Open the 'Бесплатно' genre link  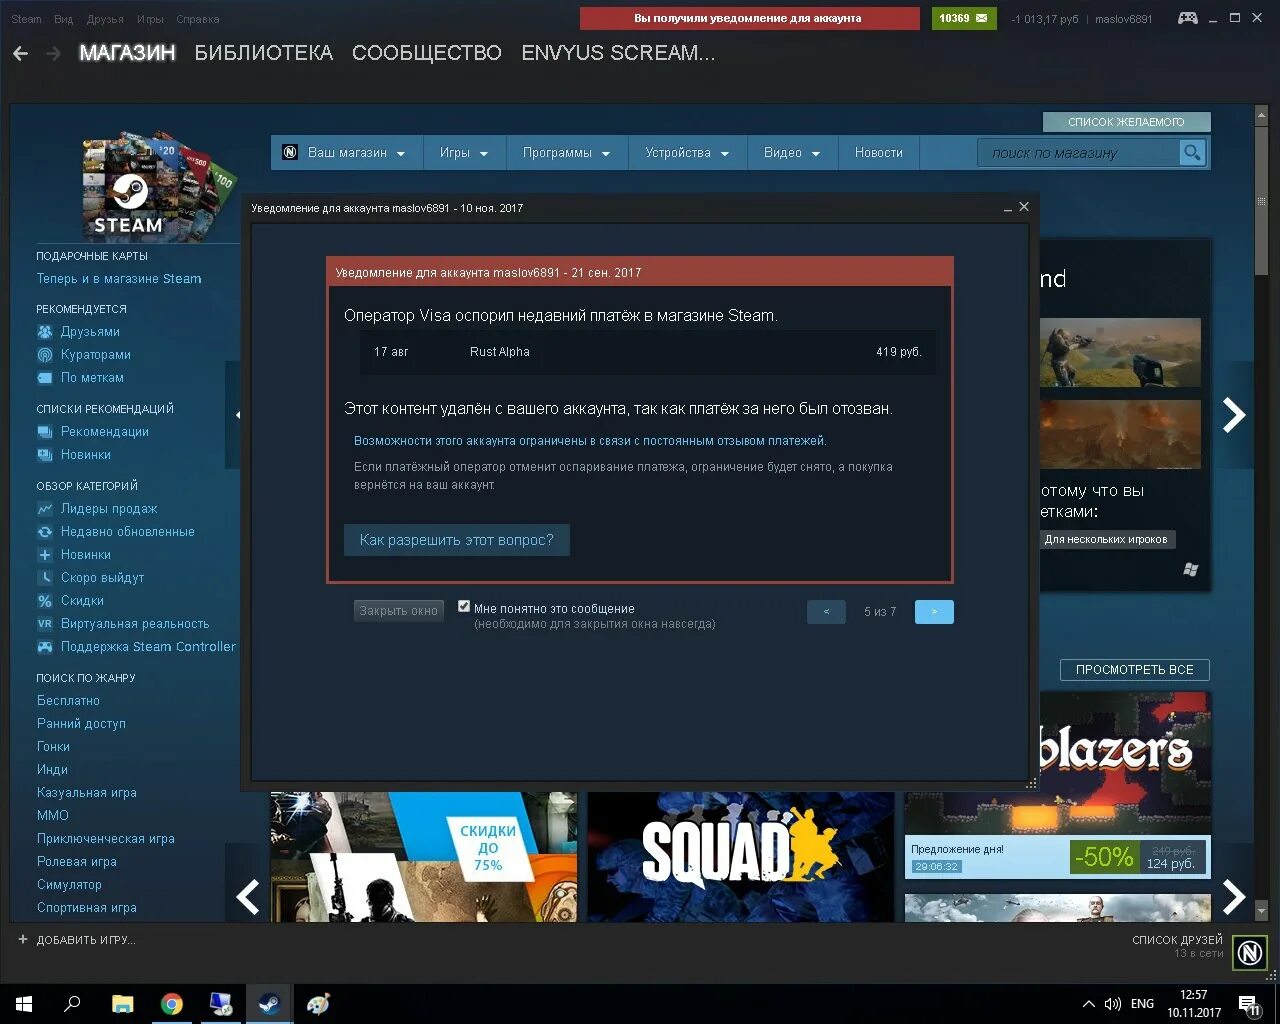tap(68, 701)
